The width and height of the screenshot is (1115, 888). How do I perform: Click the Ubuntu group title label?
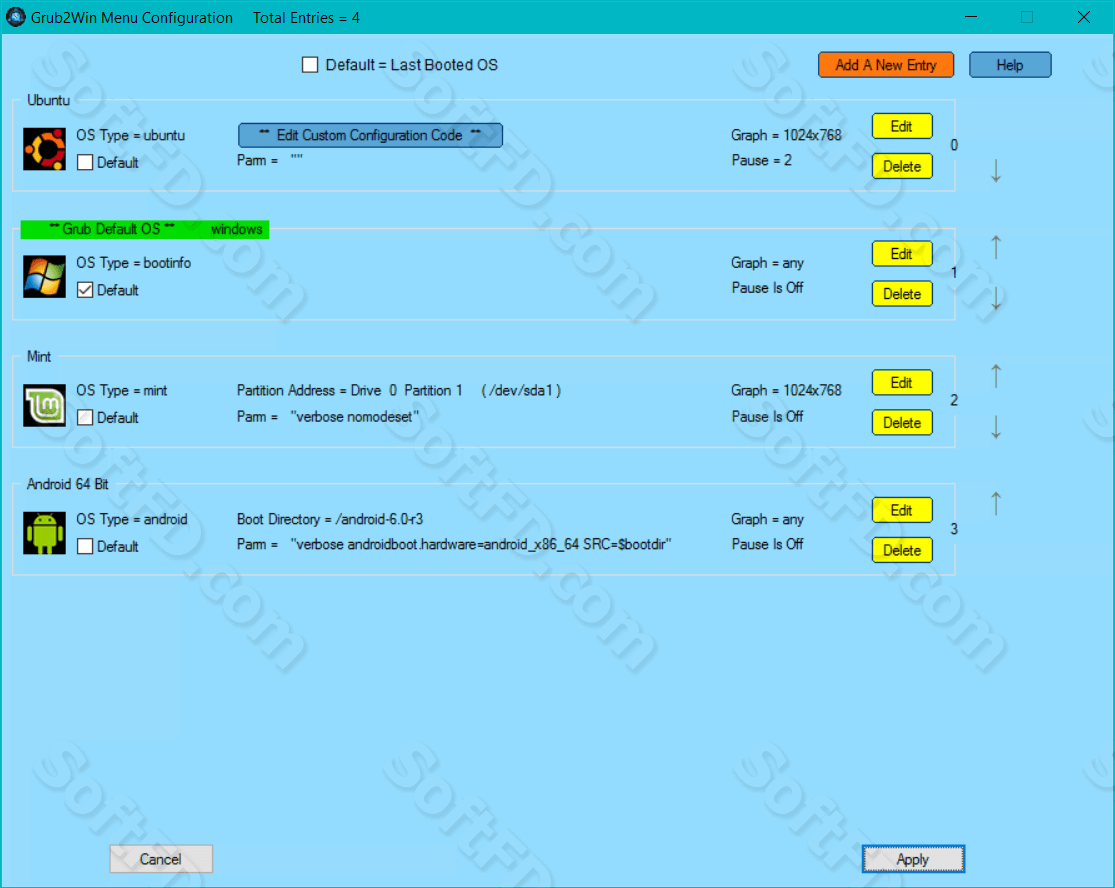pos(48,100)
